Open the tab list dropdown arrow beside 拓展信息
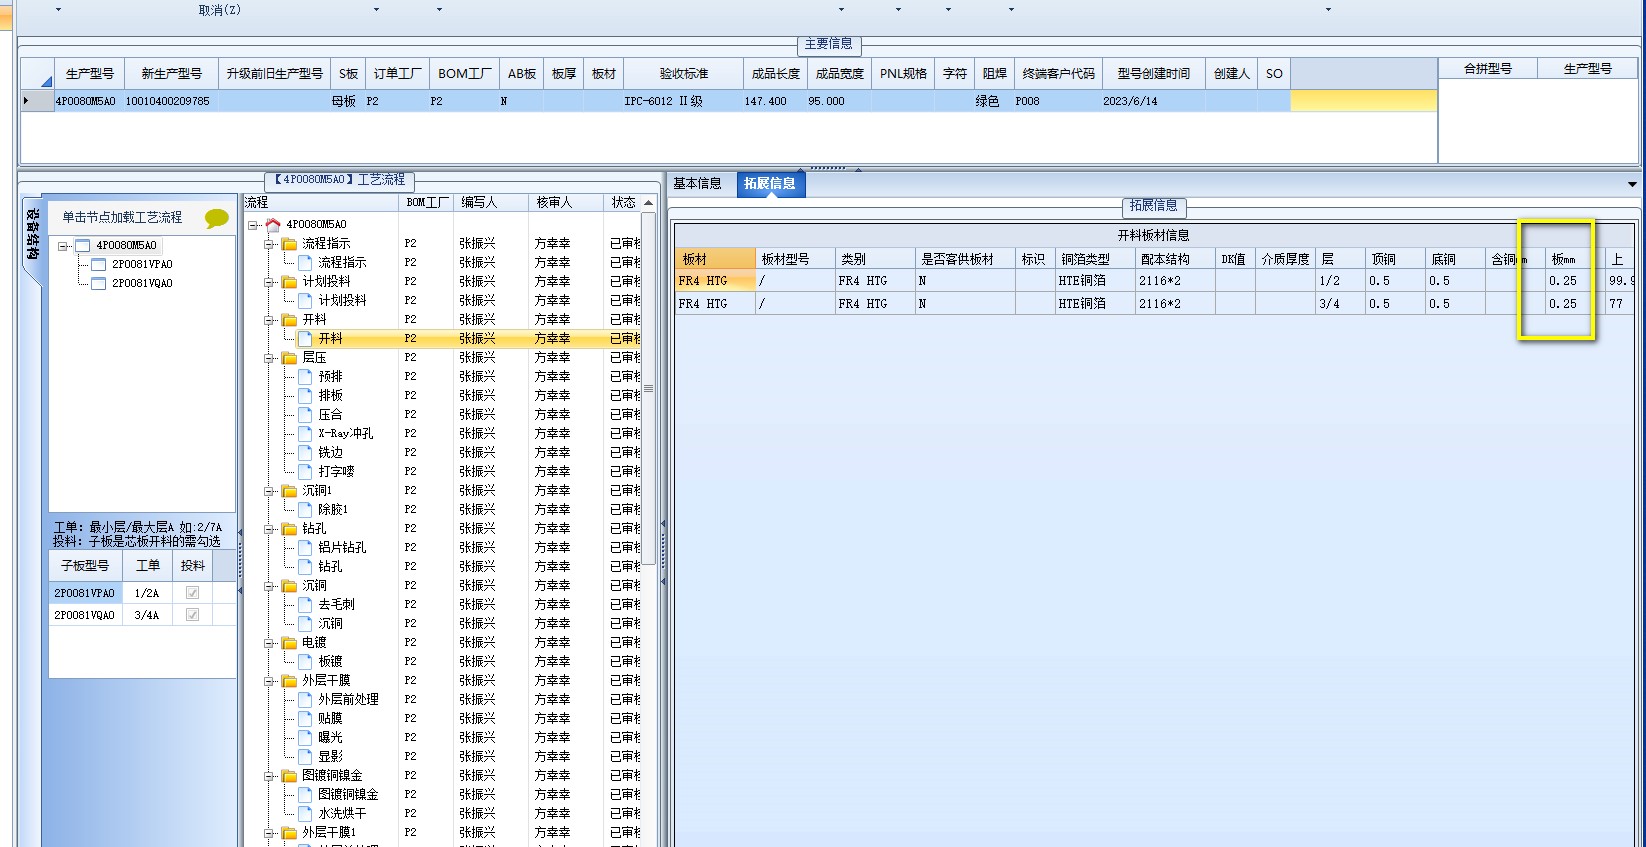The height and width of the screenshot is (847, 1646). pos(1632,185)
